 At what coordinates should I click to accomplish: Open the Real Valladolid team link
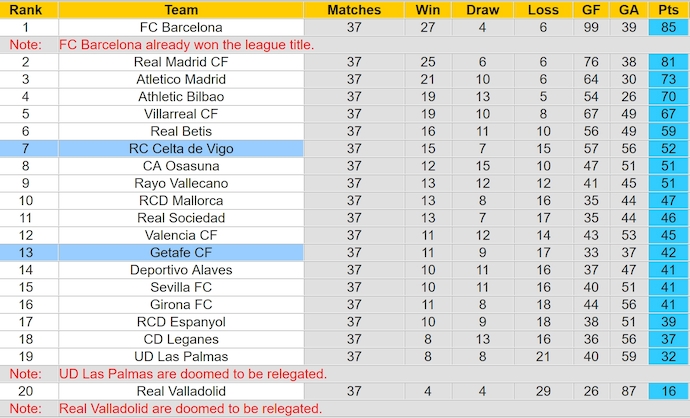coord(181,391)
